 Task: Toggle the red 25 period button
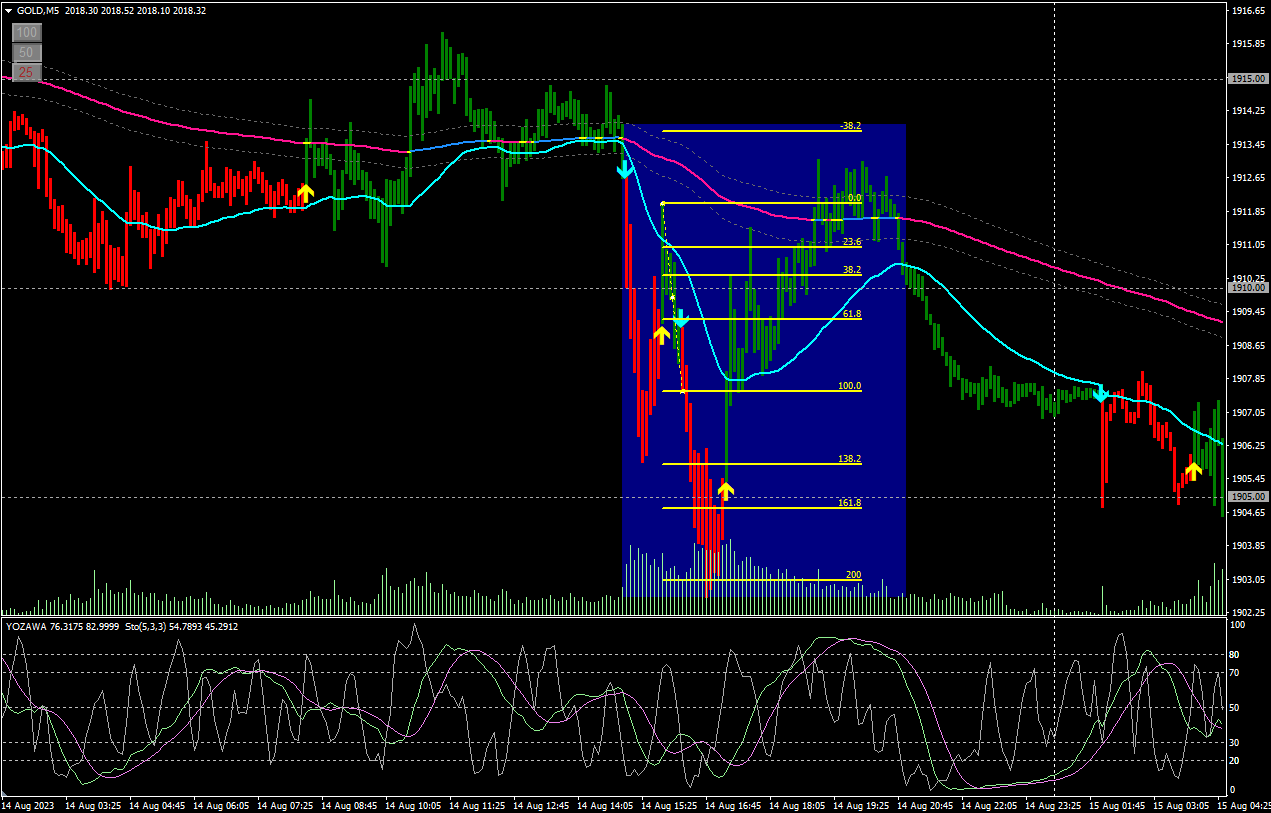point(26,72)
